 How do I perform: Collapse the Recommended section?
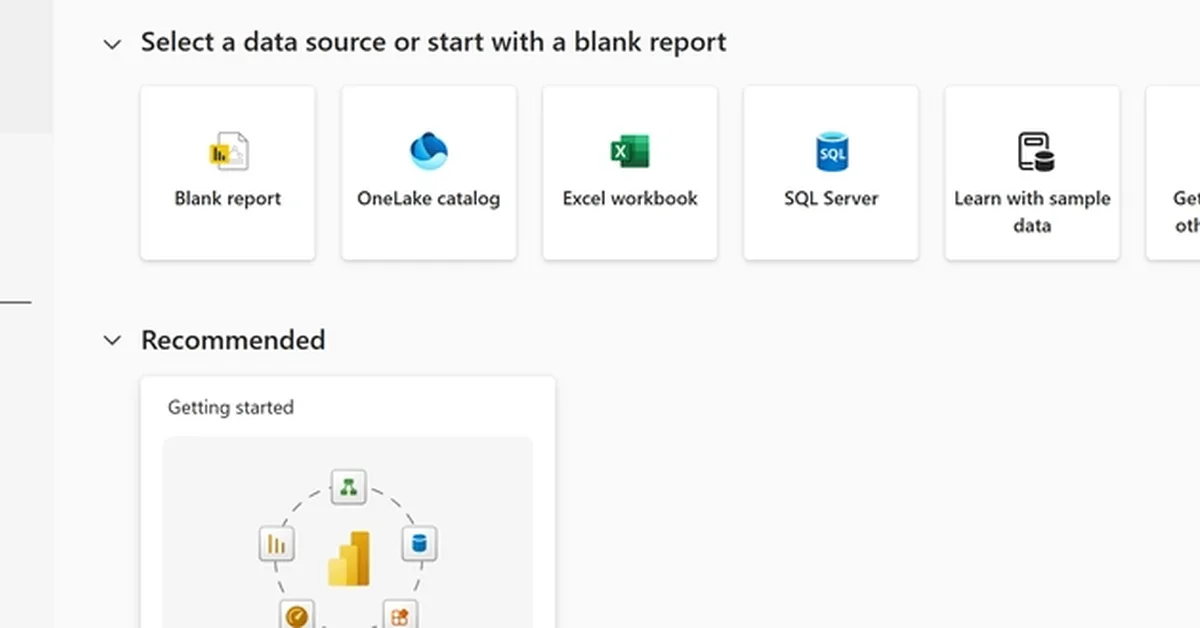112,340
